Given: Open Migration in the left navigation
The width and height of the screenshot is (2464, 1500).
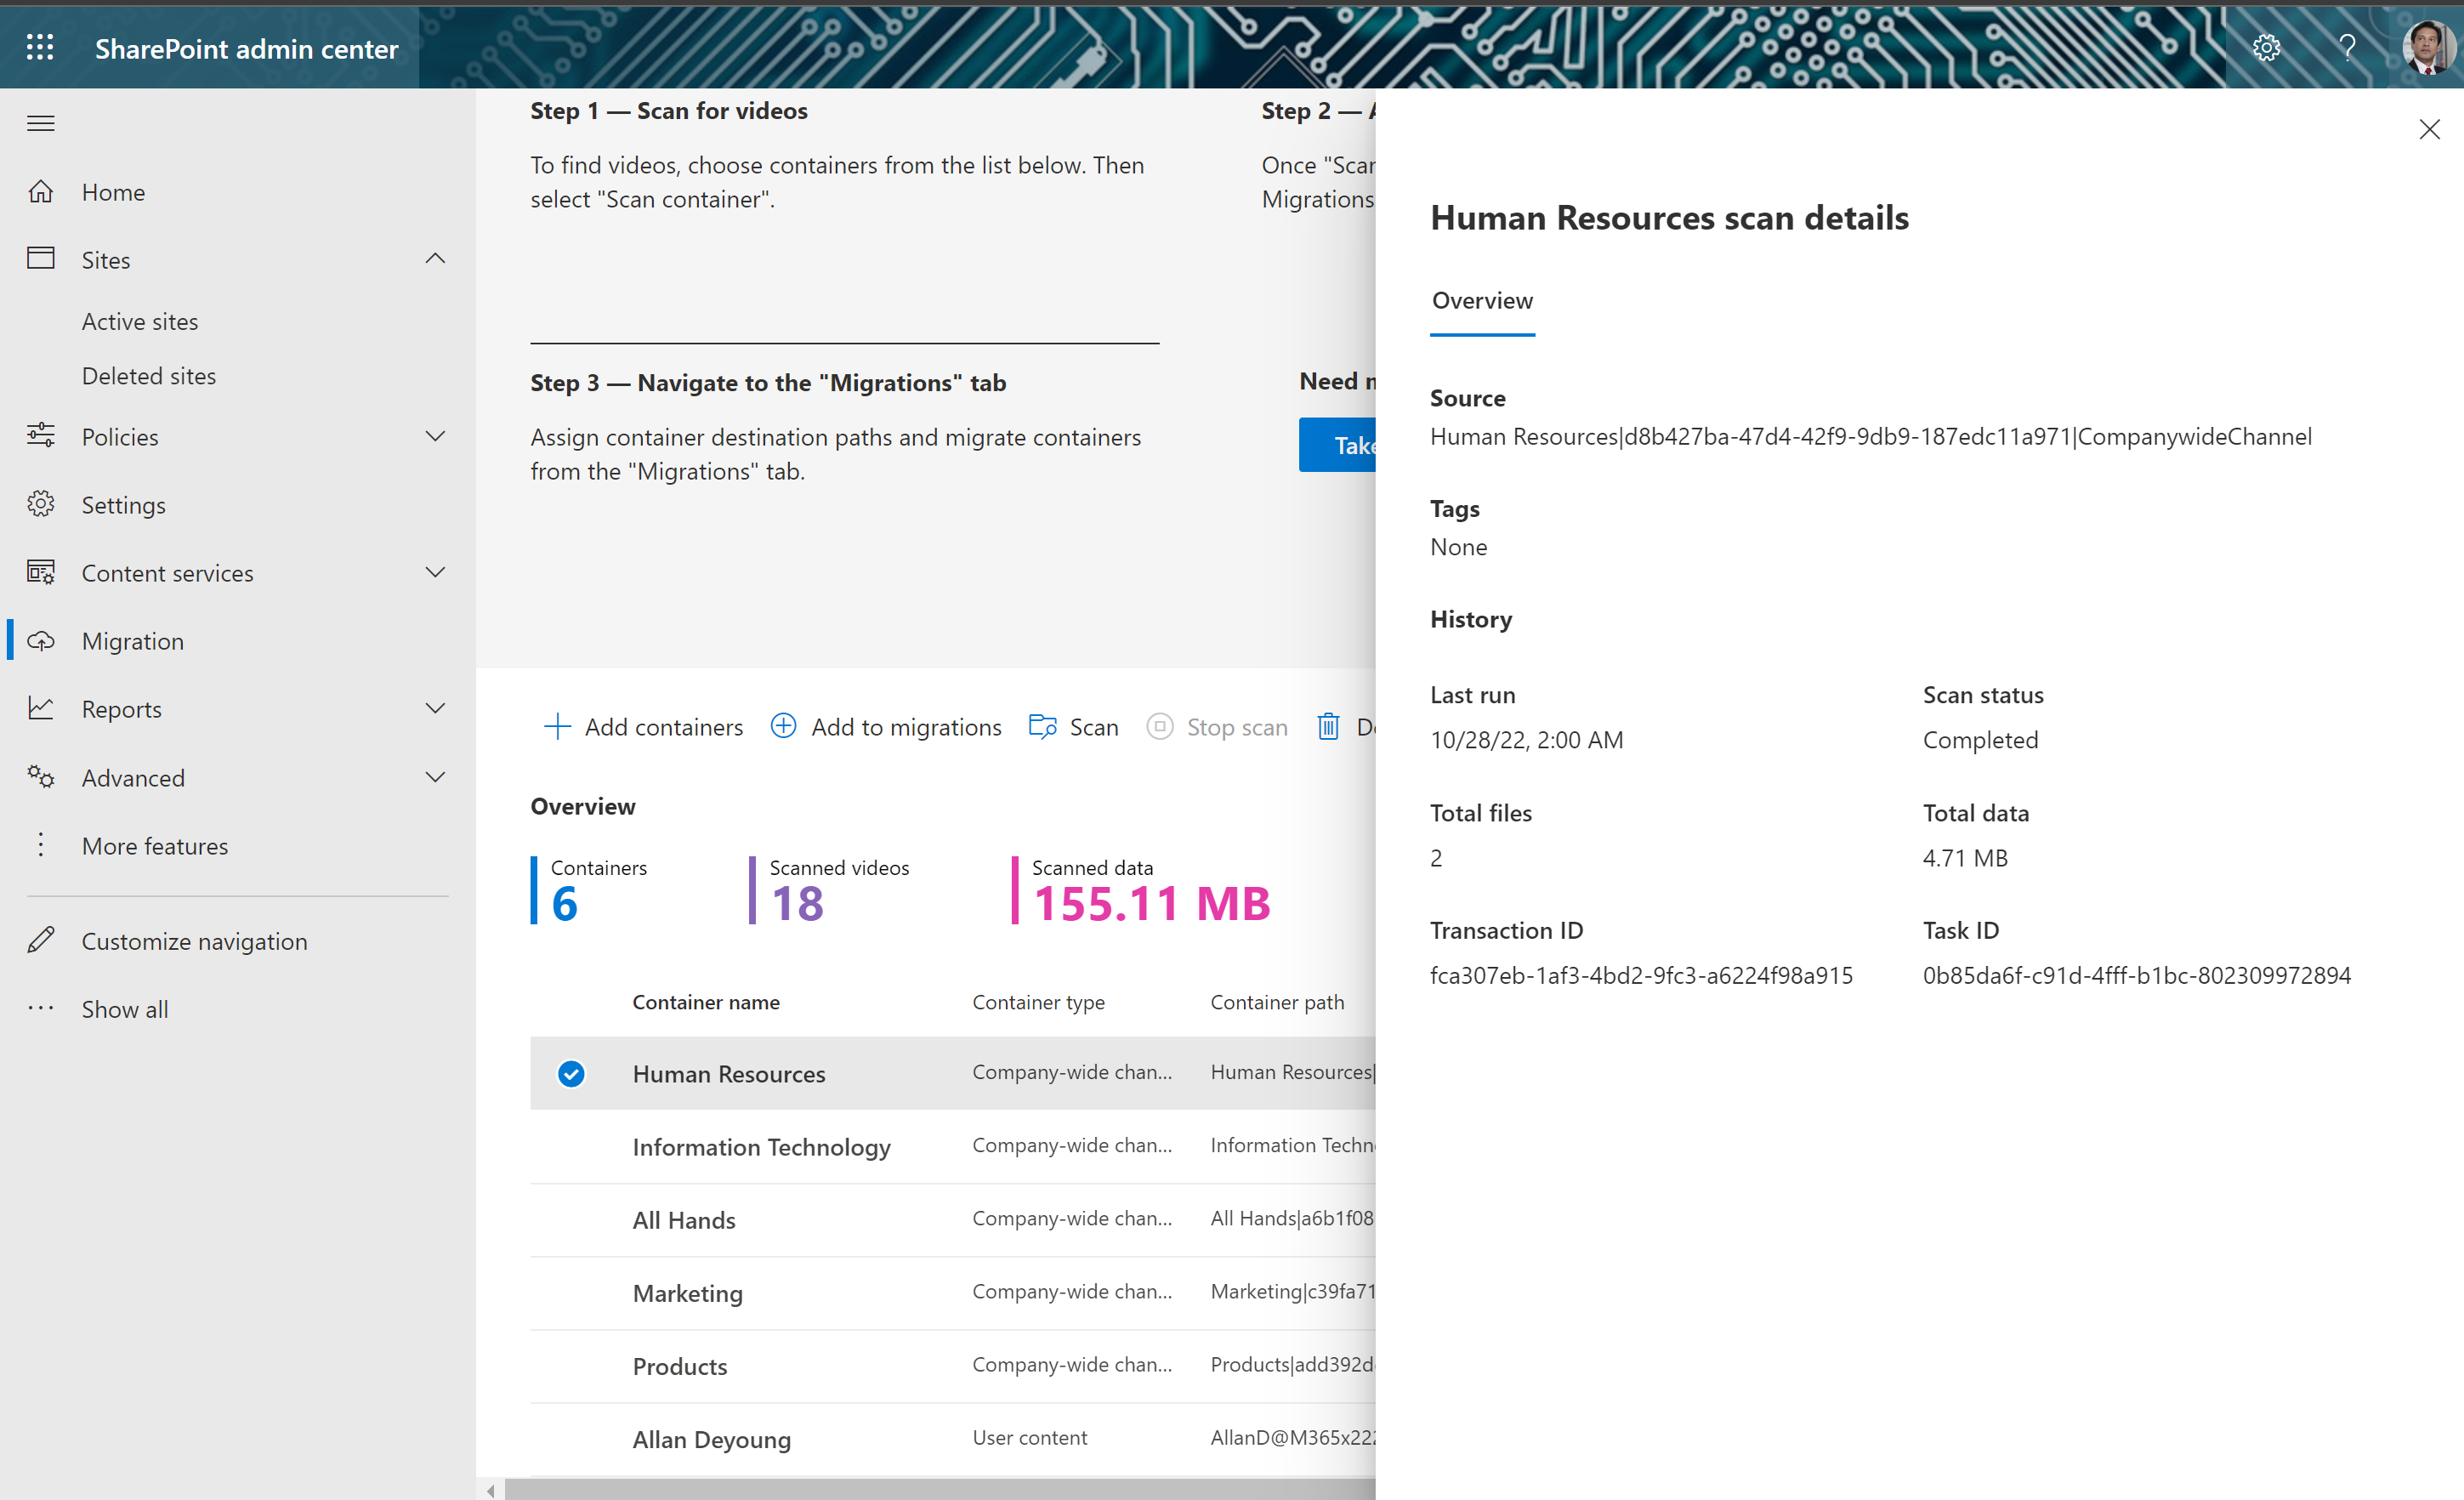Looking at the screenshot, I should (133, 641).
